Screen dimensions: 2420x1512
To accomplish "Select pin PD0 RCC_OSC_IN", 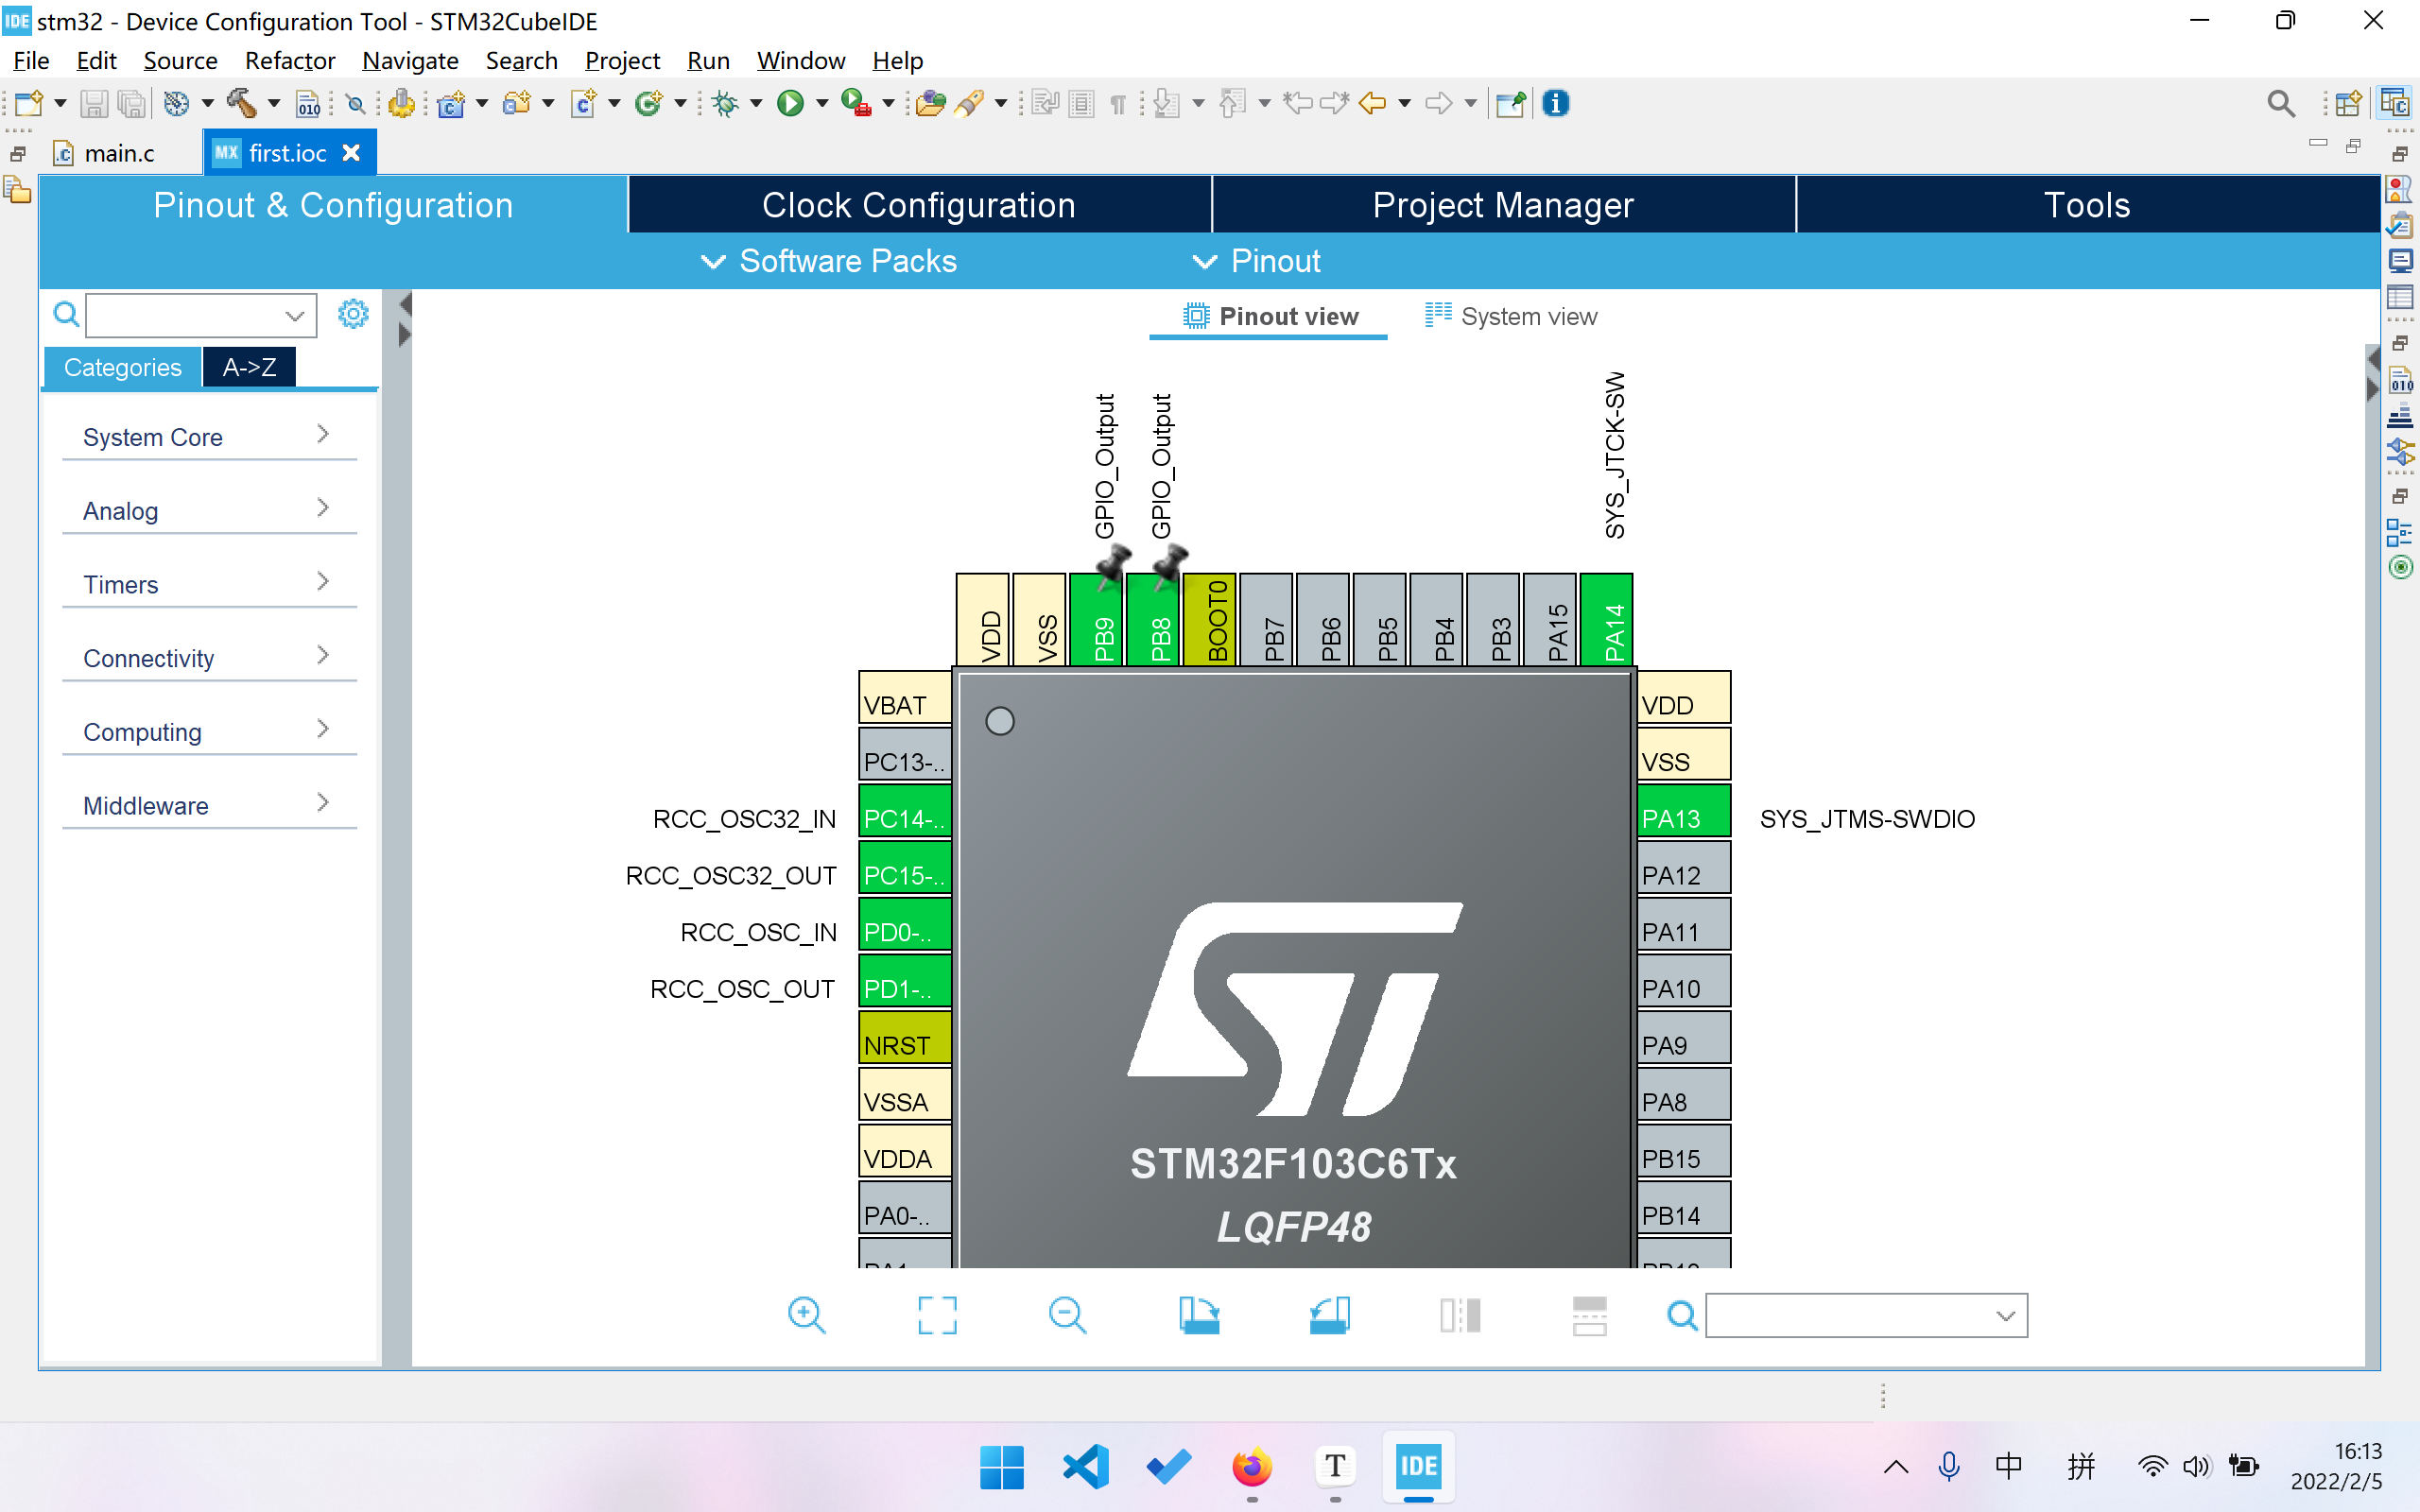I will [x=905, y=925].
